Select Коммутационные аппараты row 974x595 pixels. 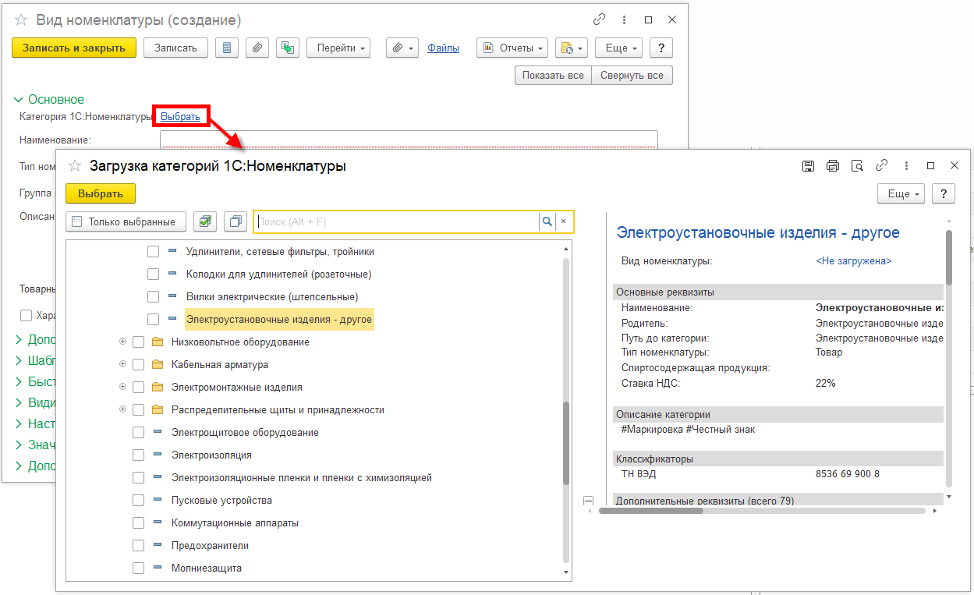235,523
